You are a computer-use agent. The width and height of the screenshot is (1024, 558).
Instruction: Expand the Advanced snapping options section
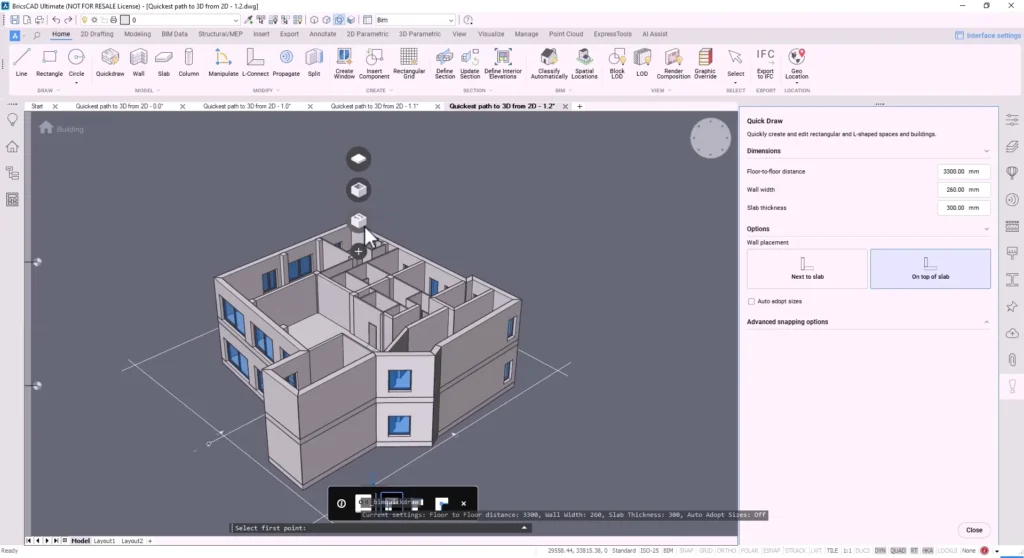click(986, 322)
